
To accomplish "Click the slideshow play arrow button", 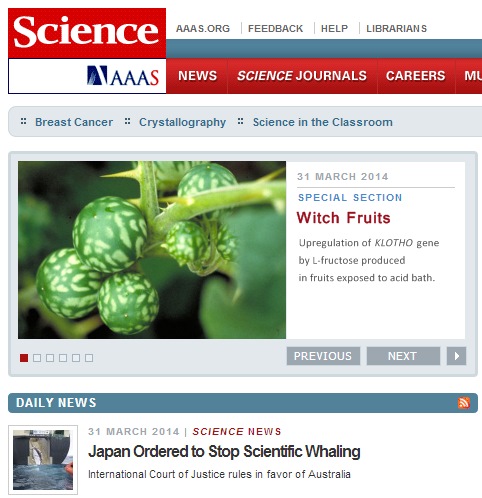I will [x=456, y=356].
